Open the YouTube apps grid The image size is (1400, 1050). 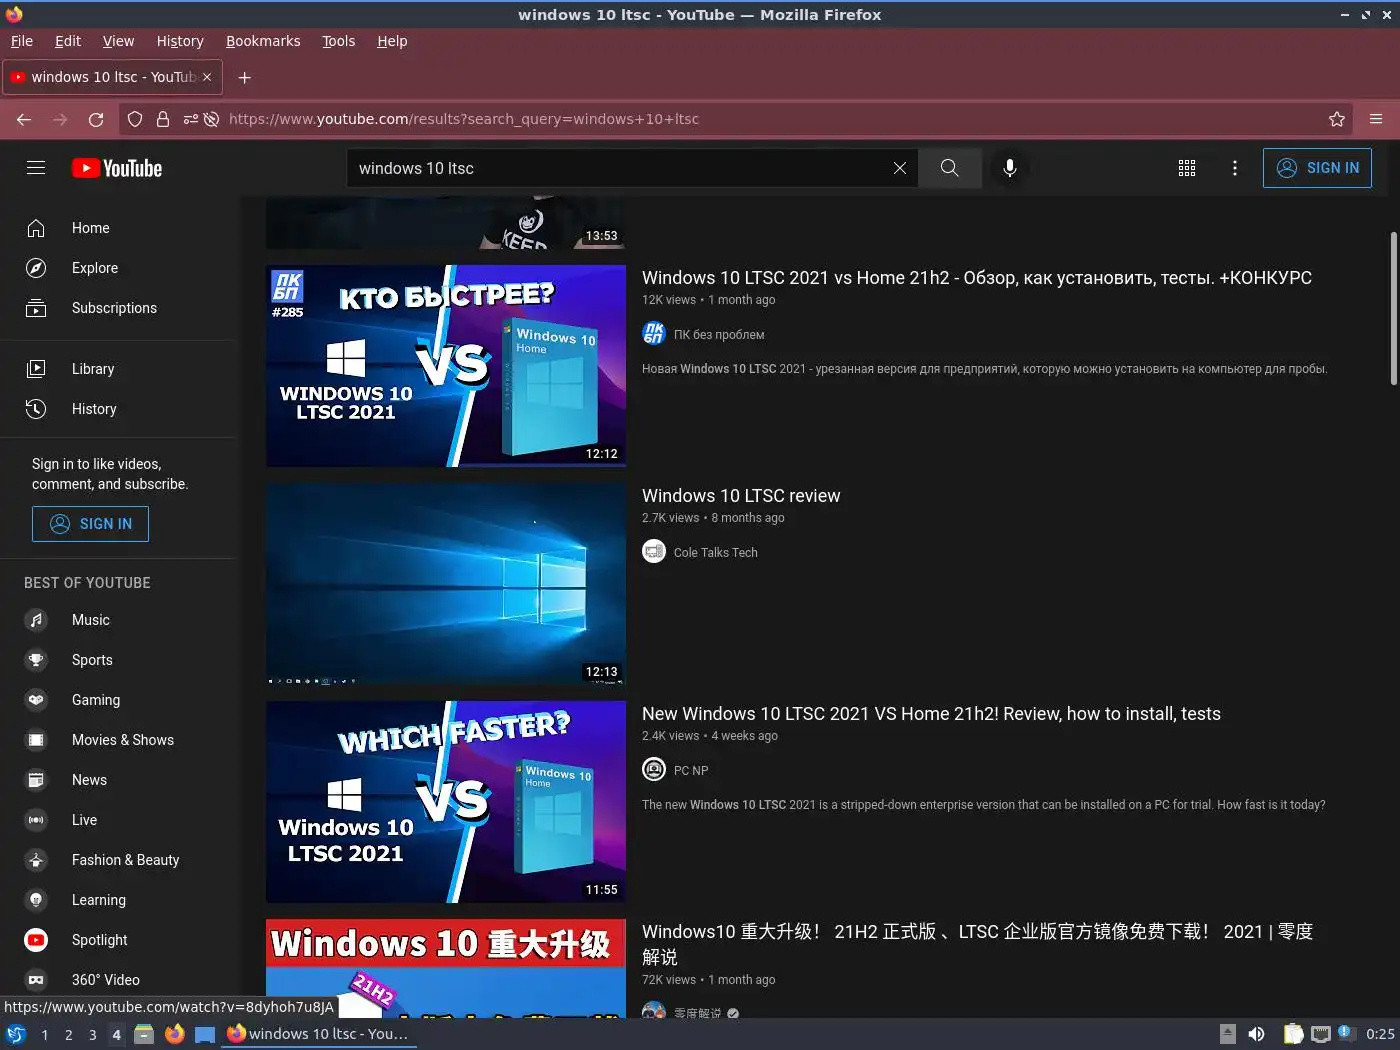1187,168
